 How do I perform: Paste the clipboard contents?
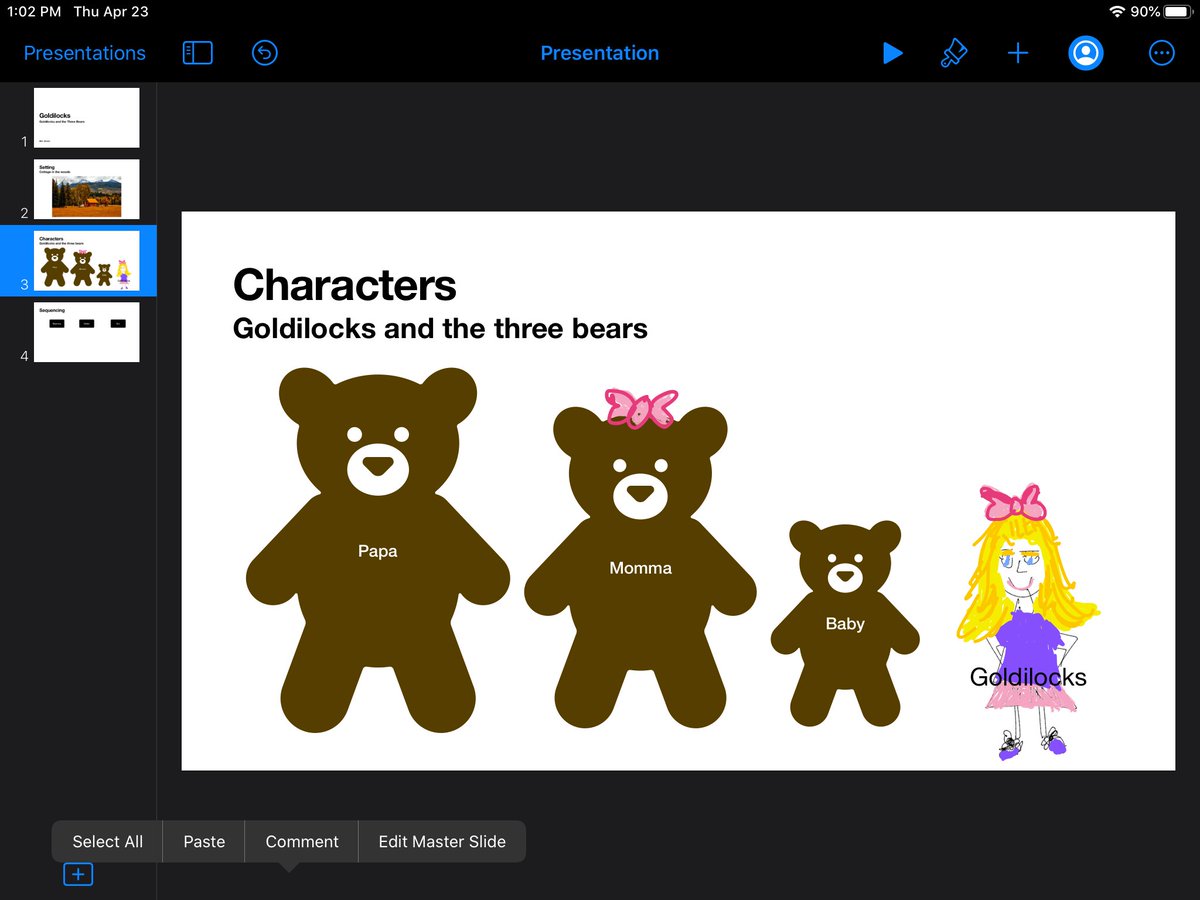click(203, 841)
